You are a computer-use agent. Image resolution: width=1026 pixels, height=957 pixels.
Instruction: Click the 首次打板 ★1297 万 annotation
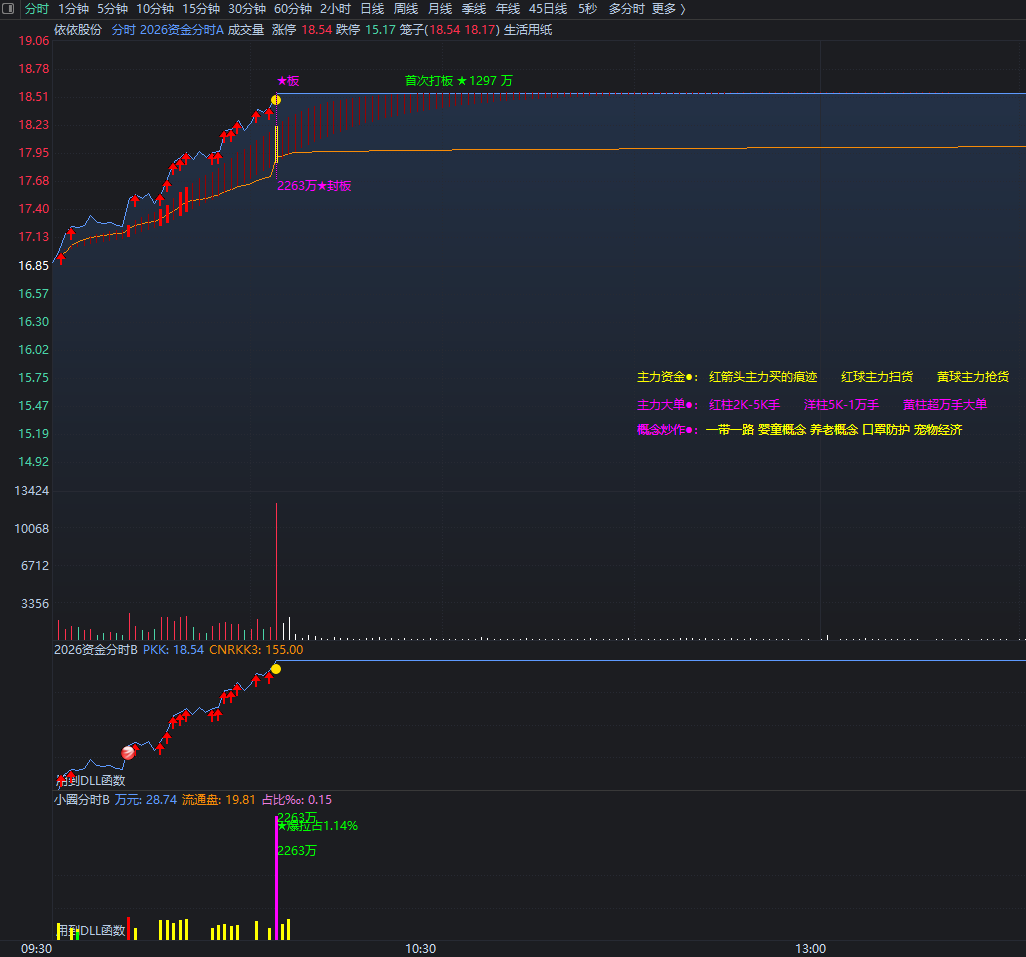point(459,80)
